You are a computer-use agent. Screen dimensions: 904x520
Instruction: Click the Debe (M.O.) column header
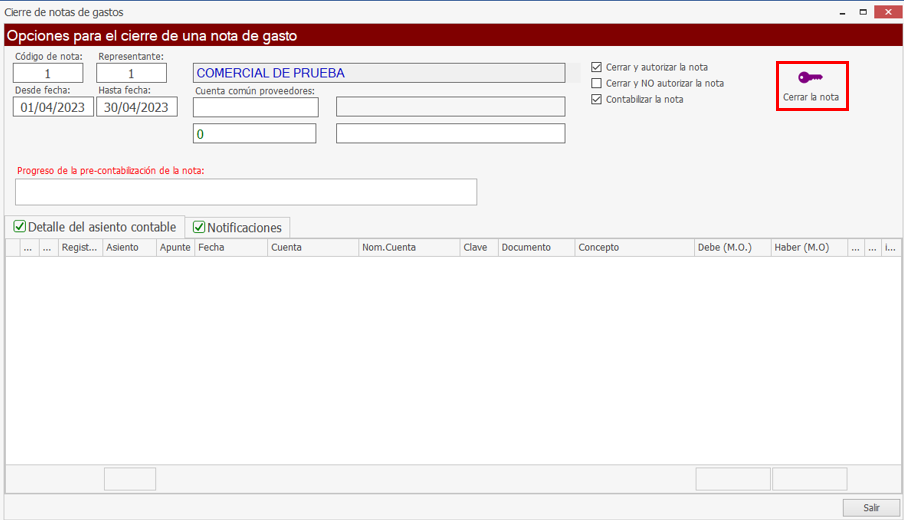(731, 248)
